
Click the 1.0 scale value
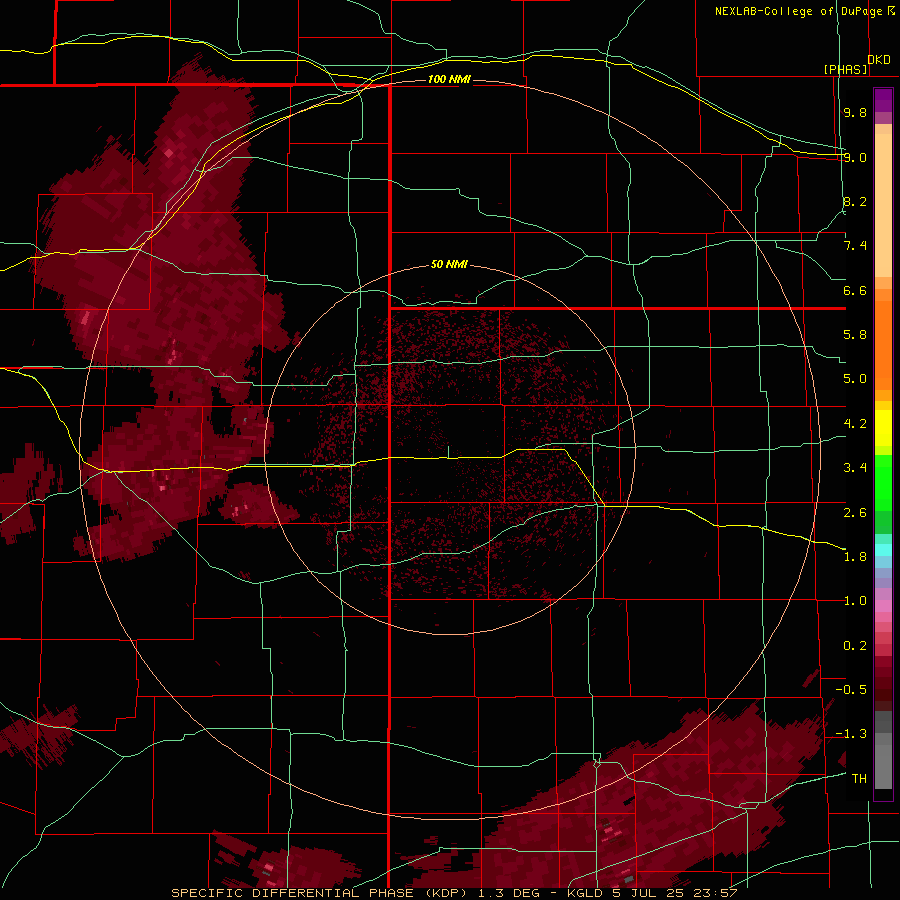855,601
